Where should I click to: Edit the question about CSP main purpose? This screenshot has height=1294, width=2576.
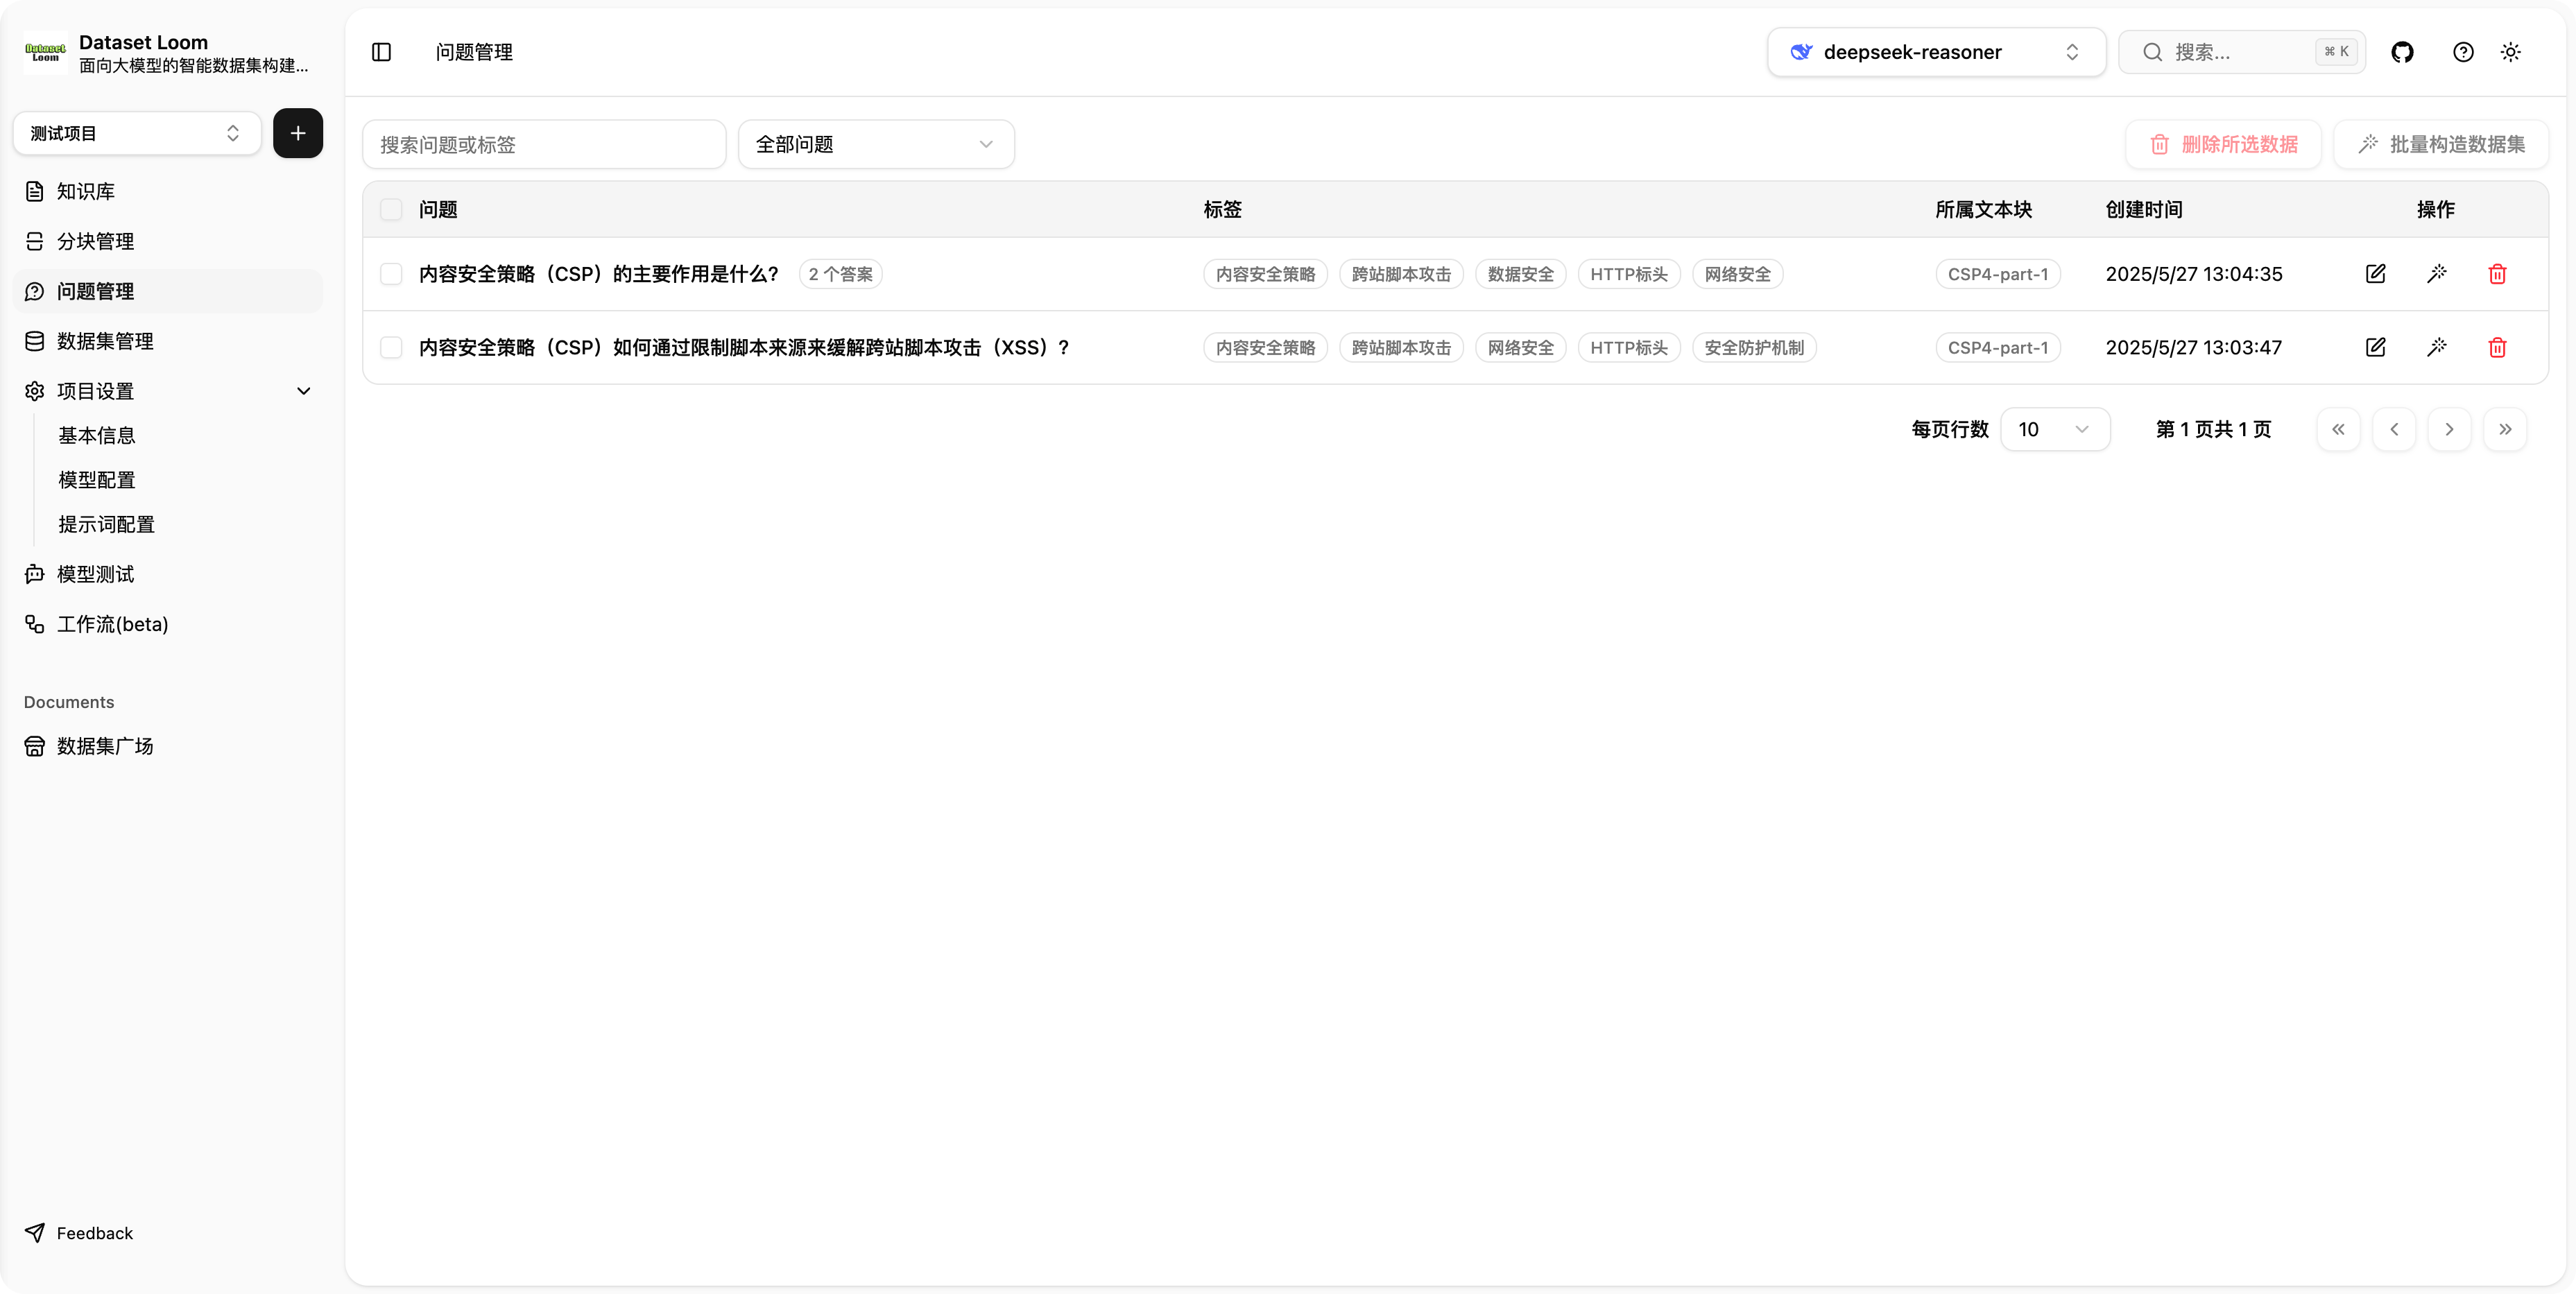click(x=2376, y=274)
